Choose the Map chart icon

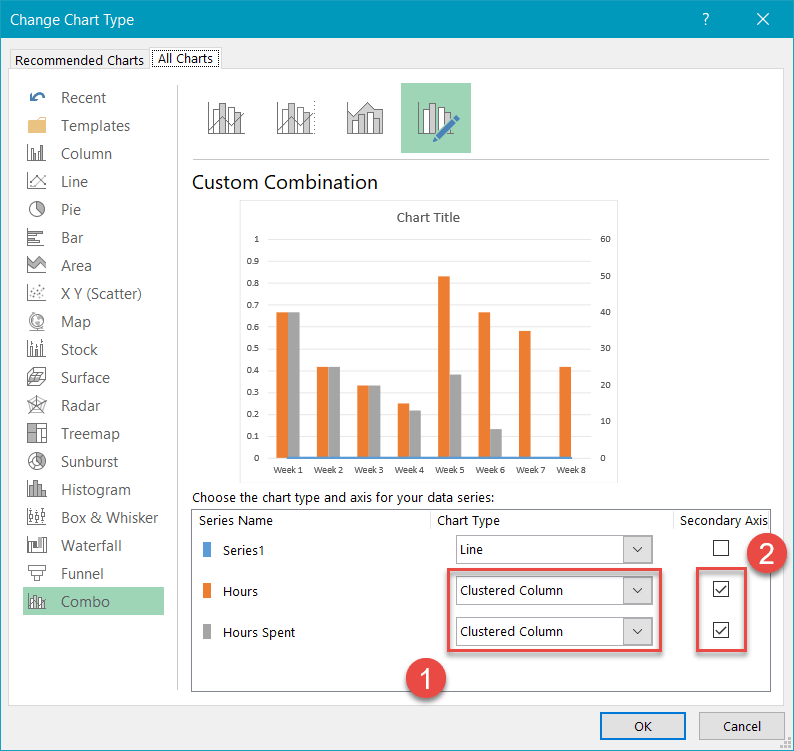[36, 321]
